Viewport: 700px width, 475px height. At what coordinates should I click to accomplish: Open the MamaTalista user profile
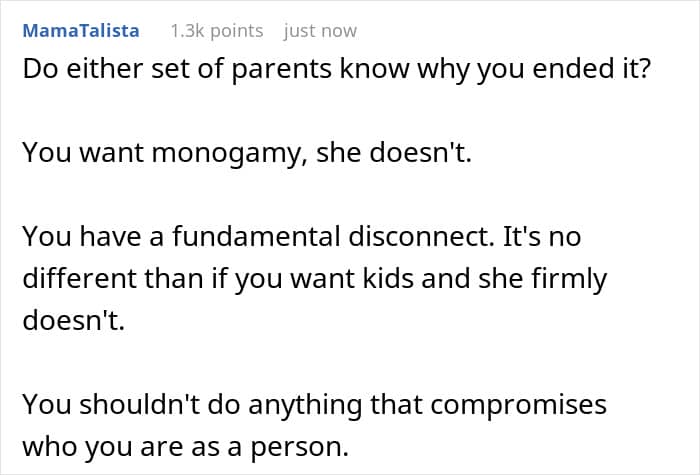coord(81,31)
